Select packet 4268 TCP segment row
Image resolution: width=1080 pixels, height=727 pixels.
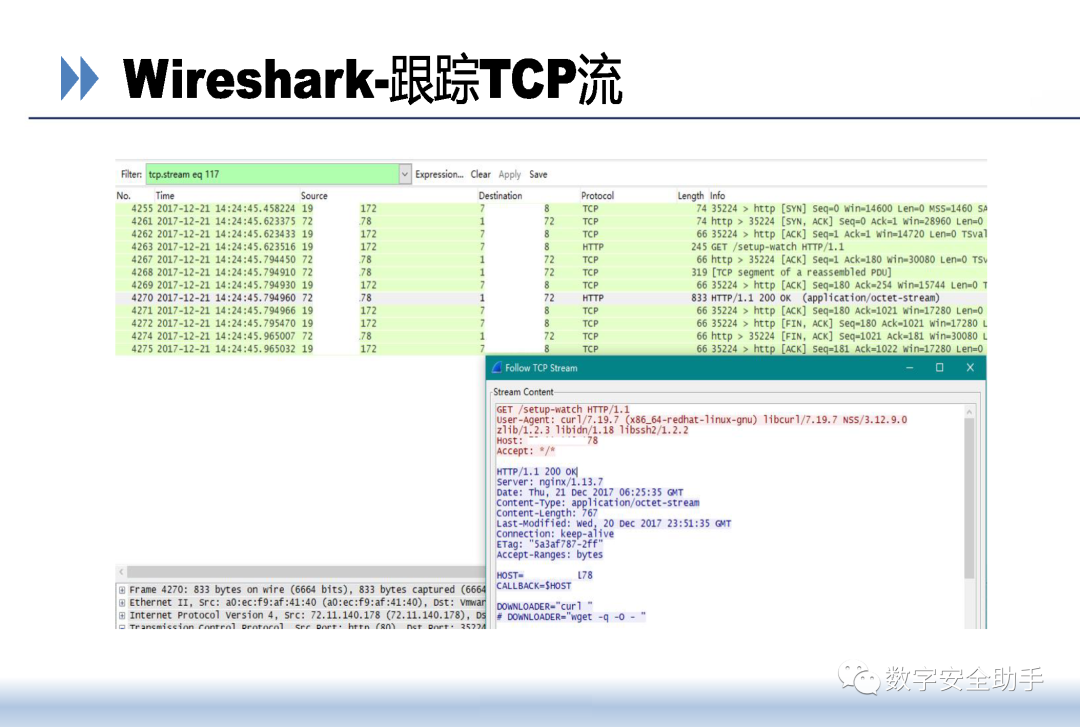pyautogui.click(x=551, y=272)
